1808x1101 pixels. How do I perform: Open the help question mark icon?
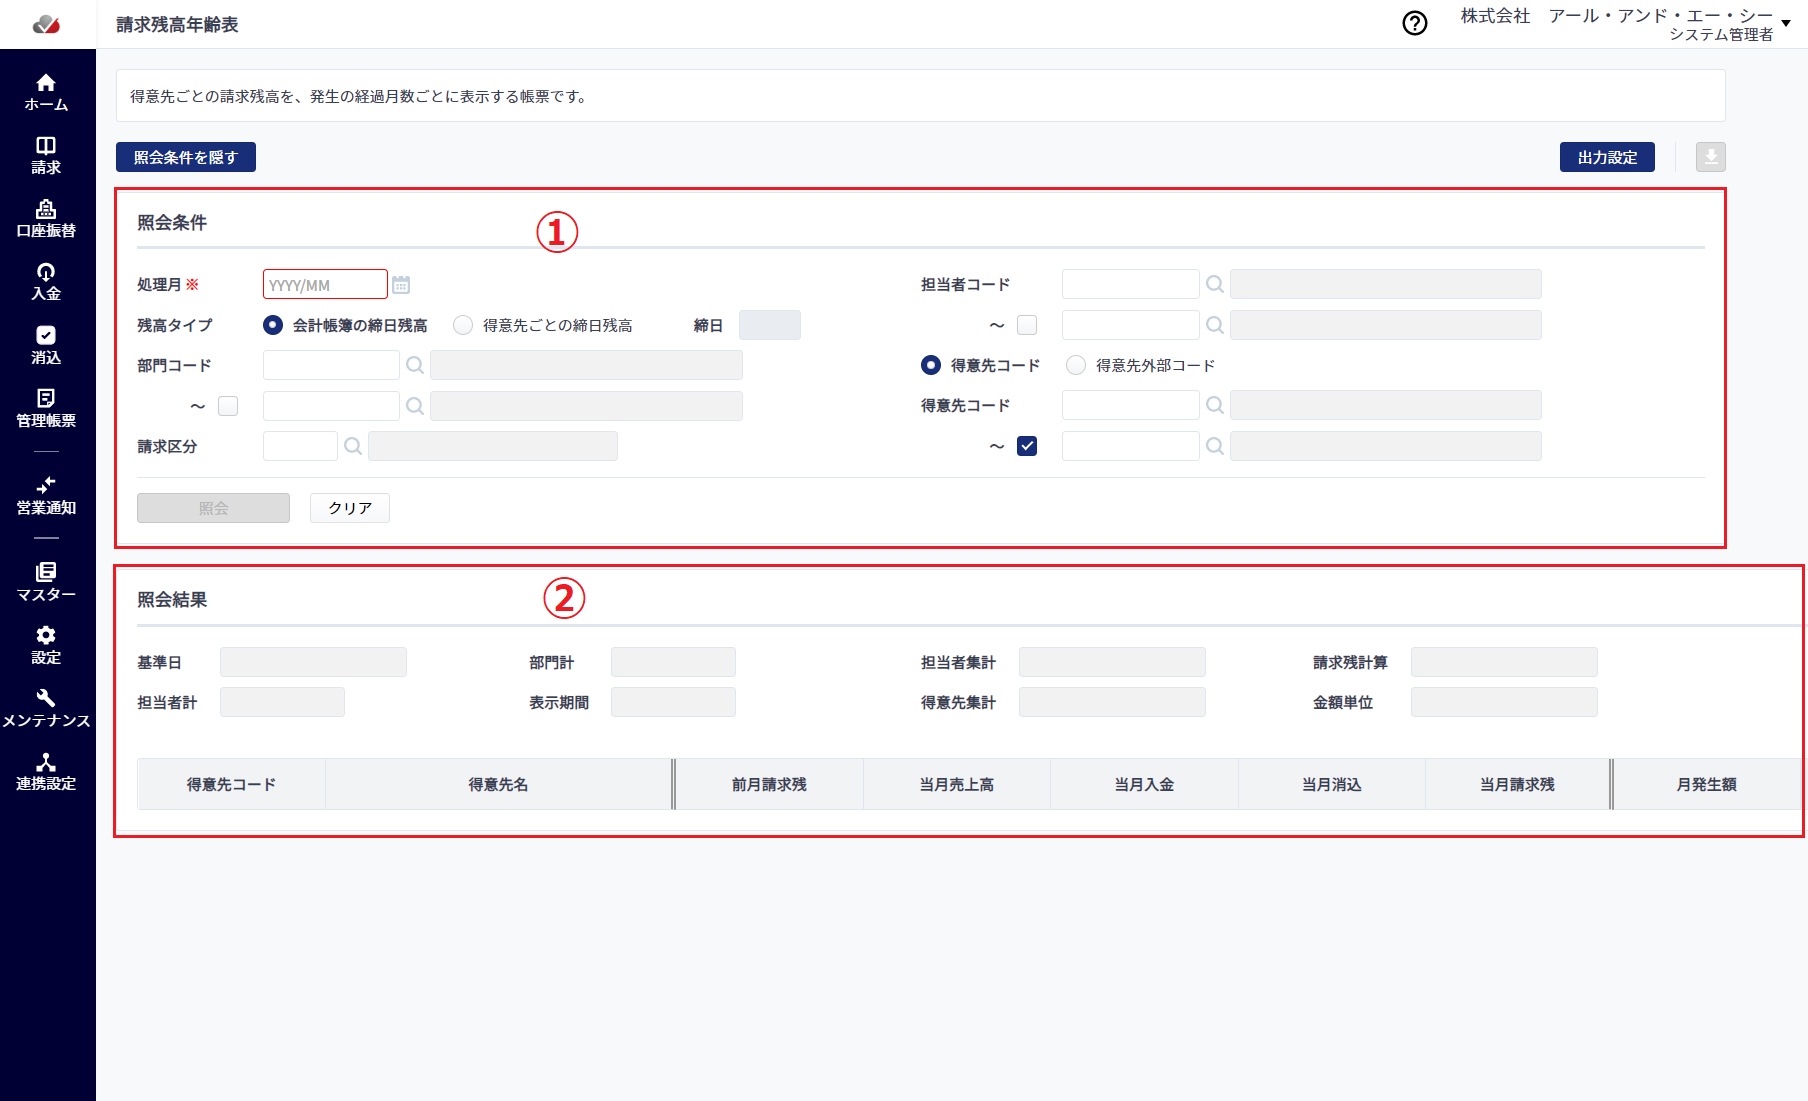click(x=1415, y=24)
